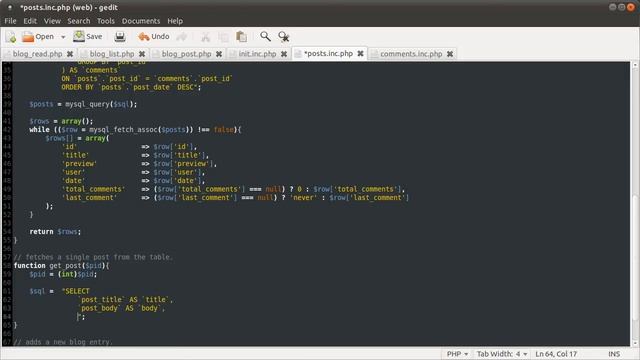This screenshot has height=360, width=640.
Task: Click the '$rows = array();' line
Action: pos(61,121)
